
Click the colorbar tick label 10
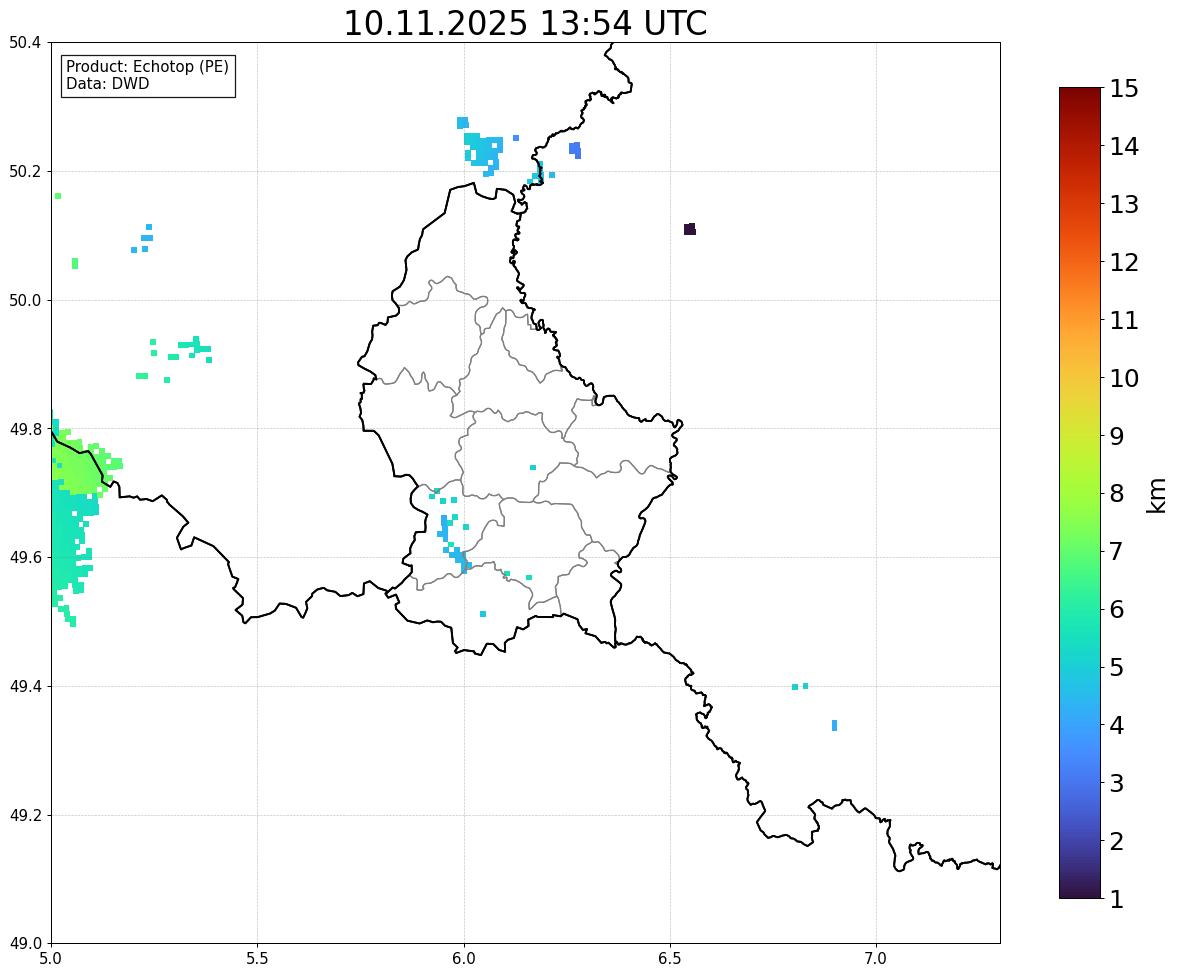tap(1124, 378)
